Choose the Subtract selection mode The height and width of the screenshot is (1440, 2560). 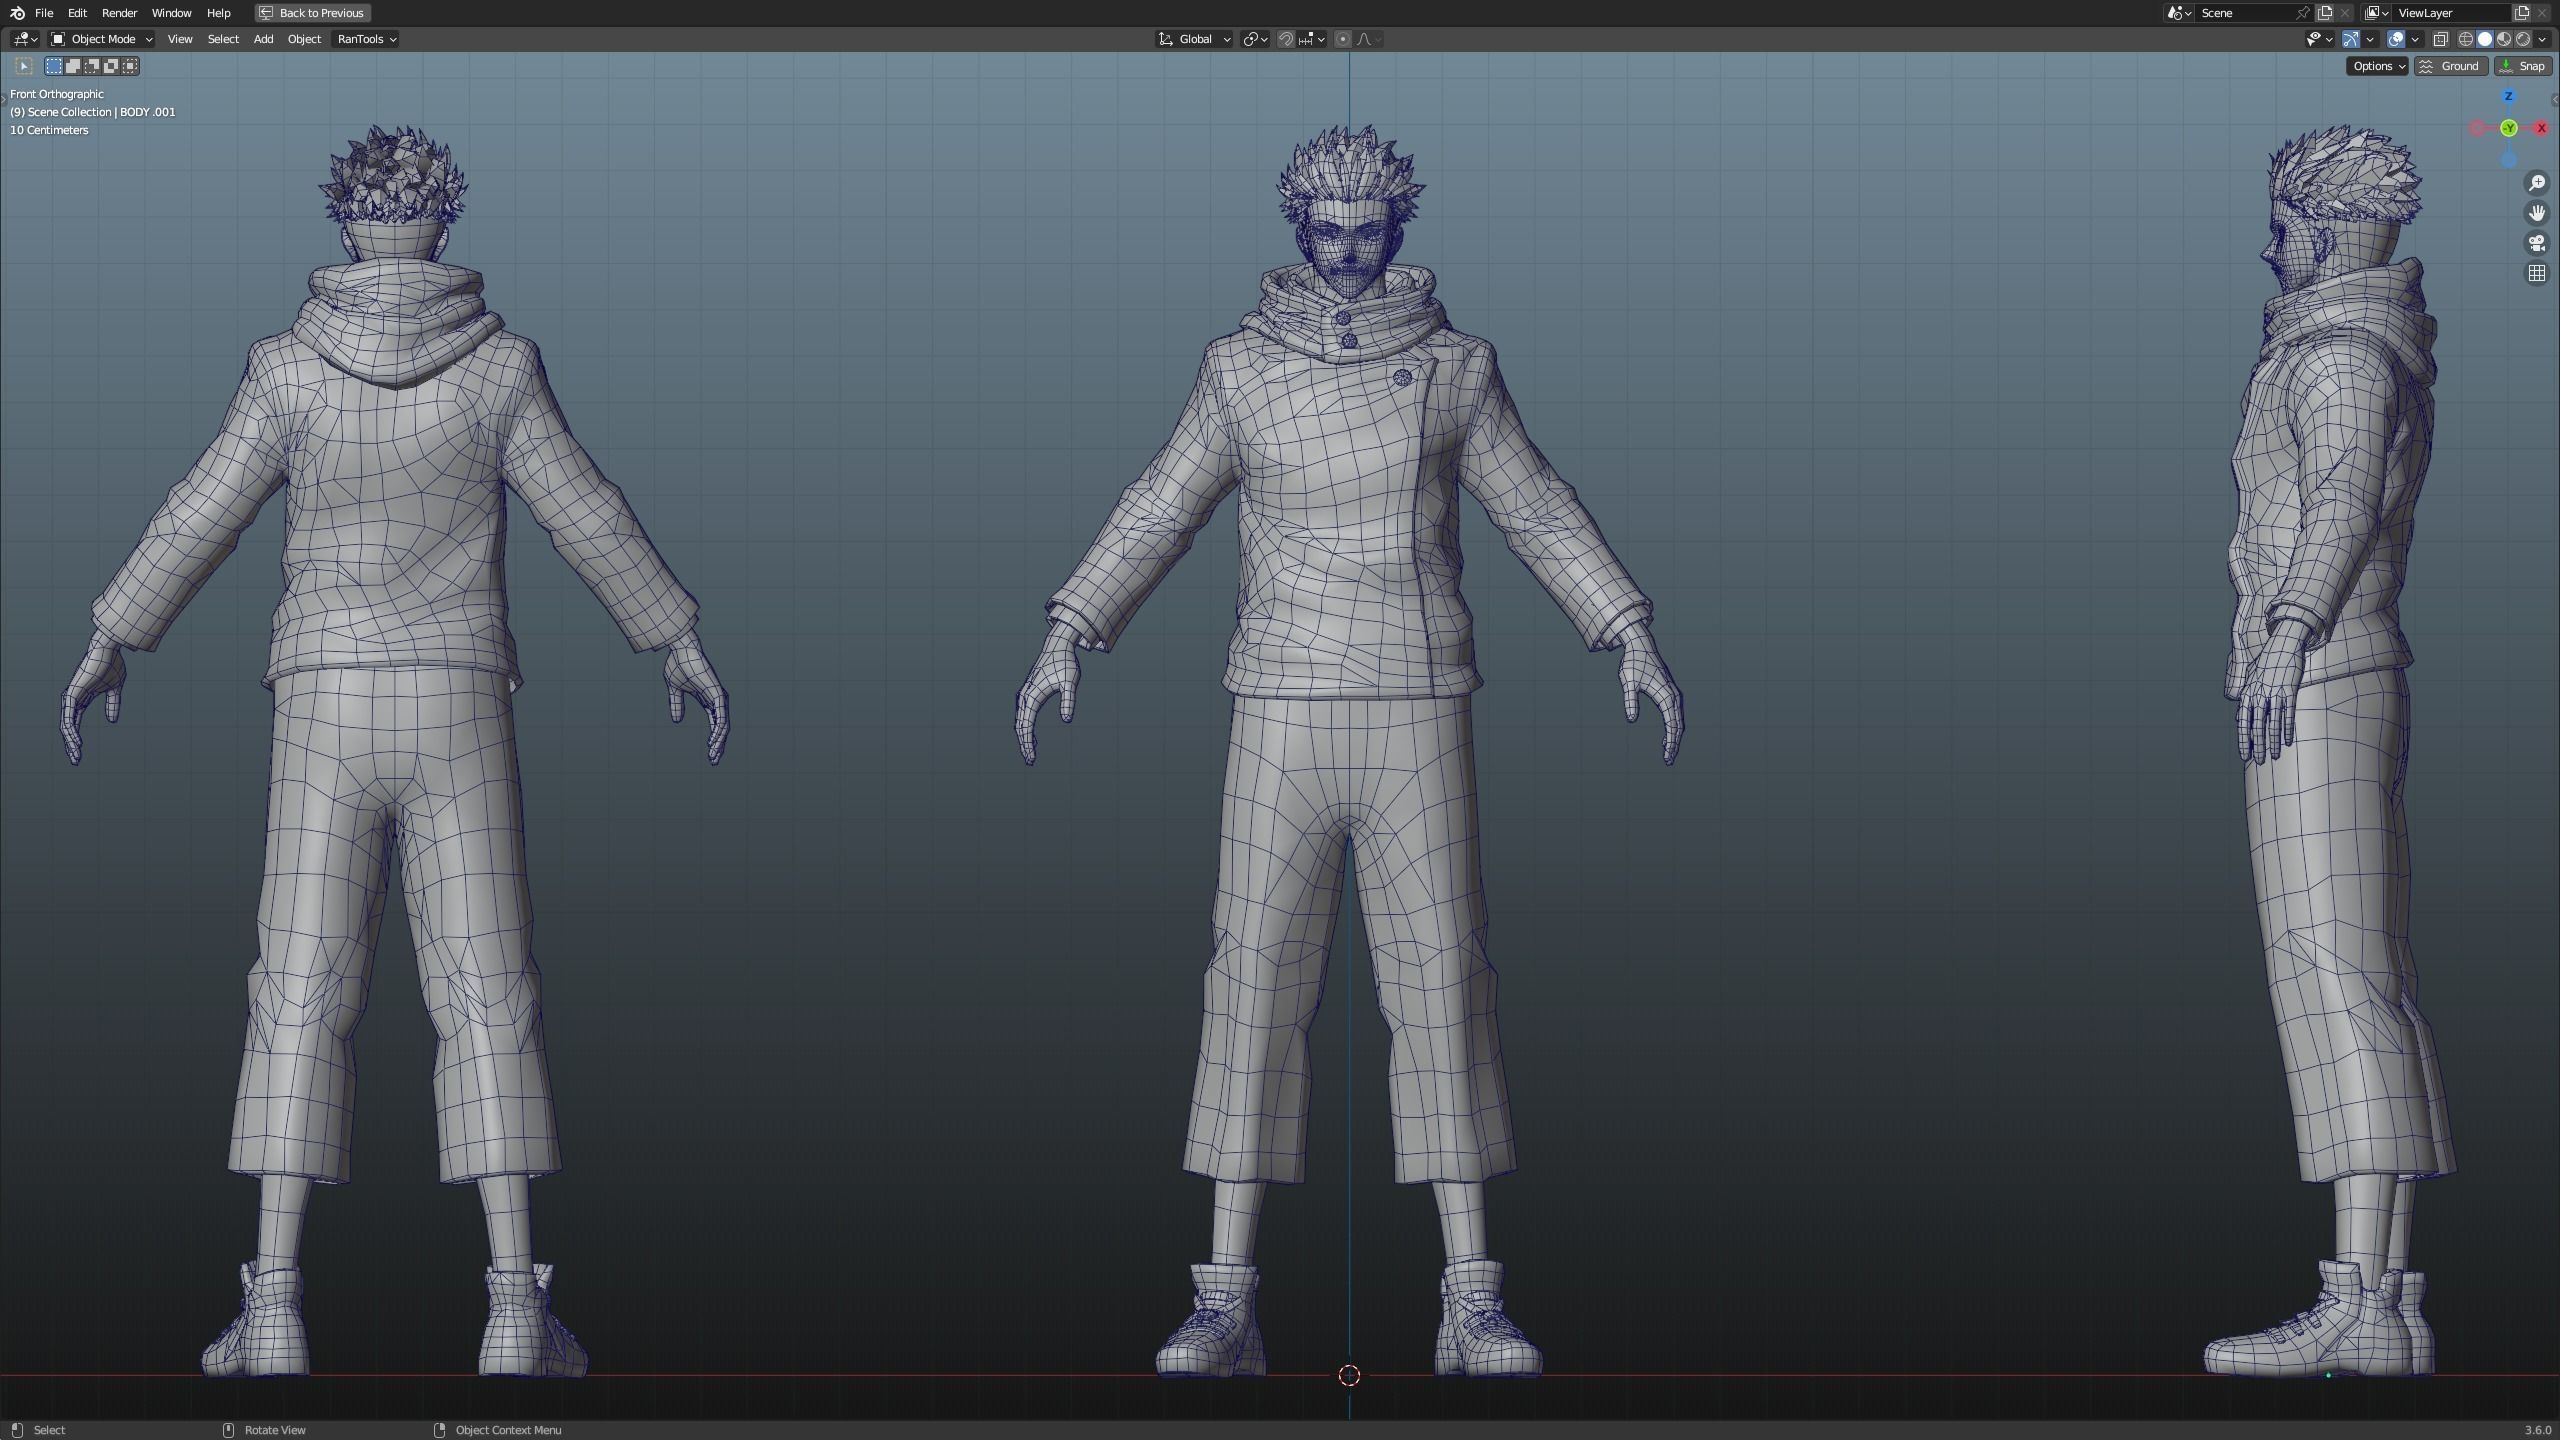pyautogui.click(x=92, y=66)
